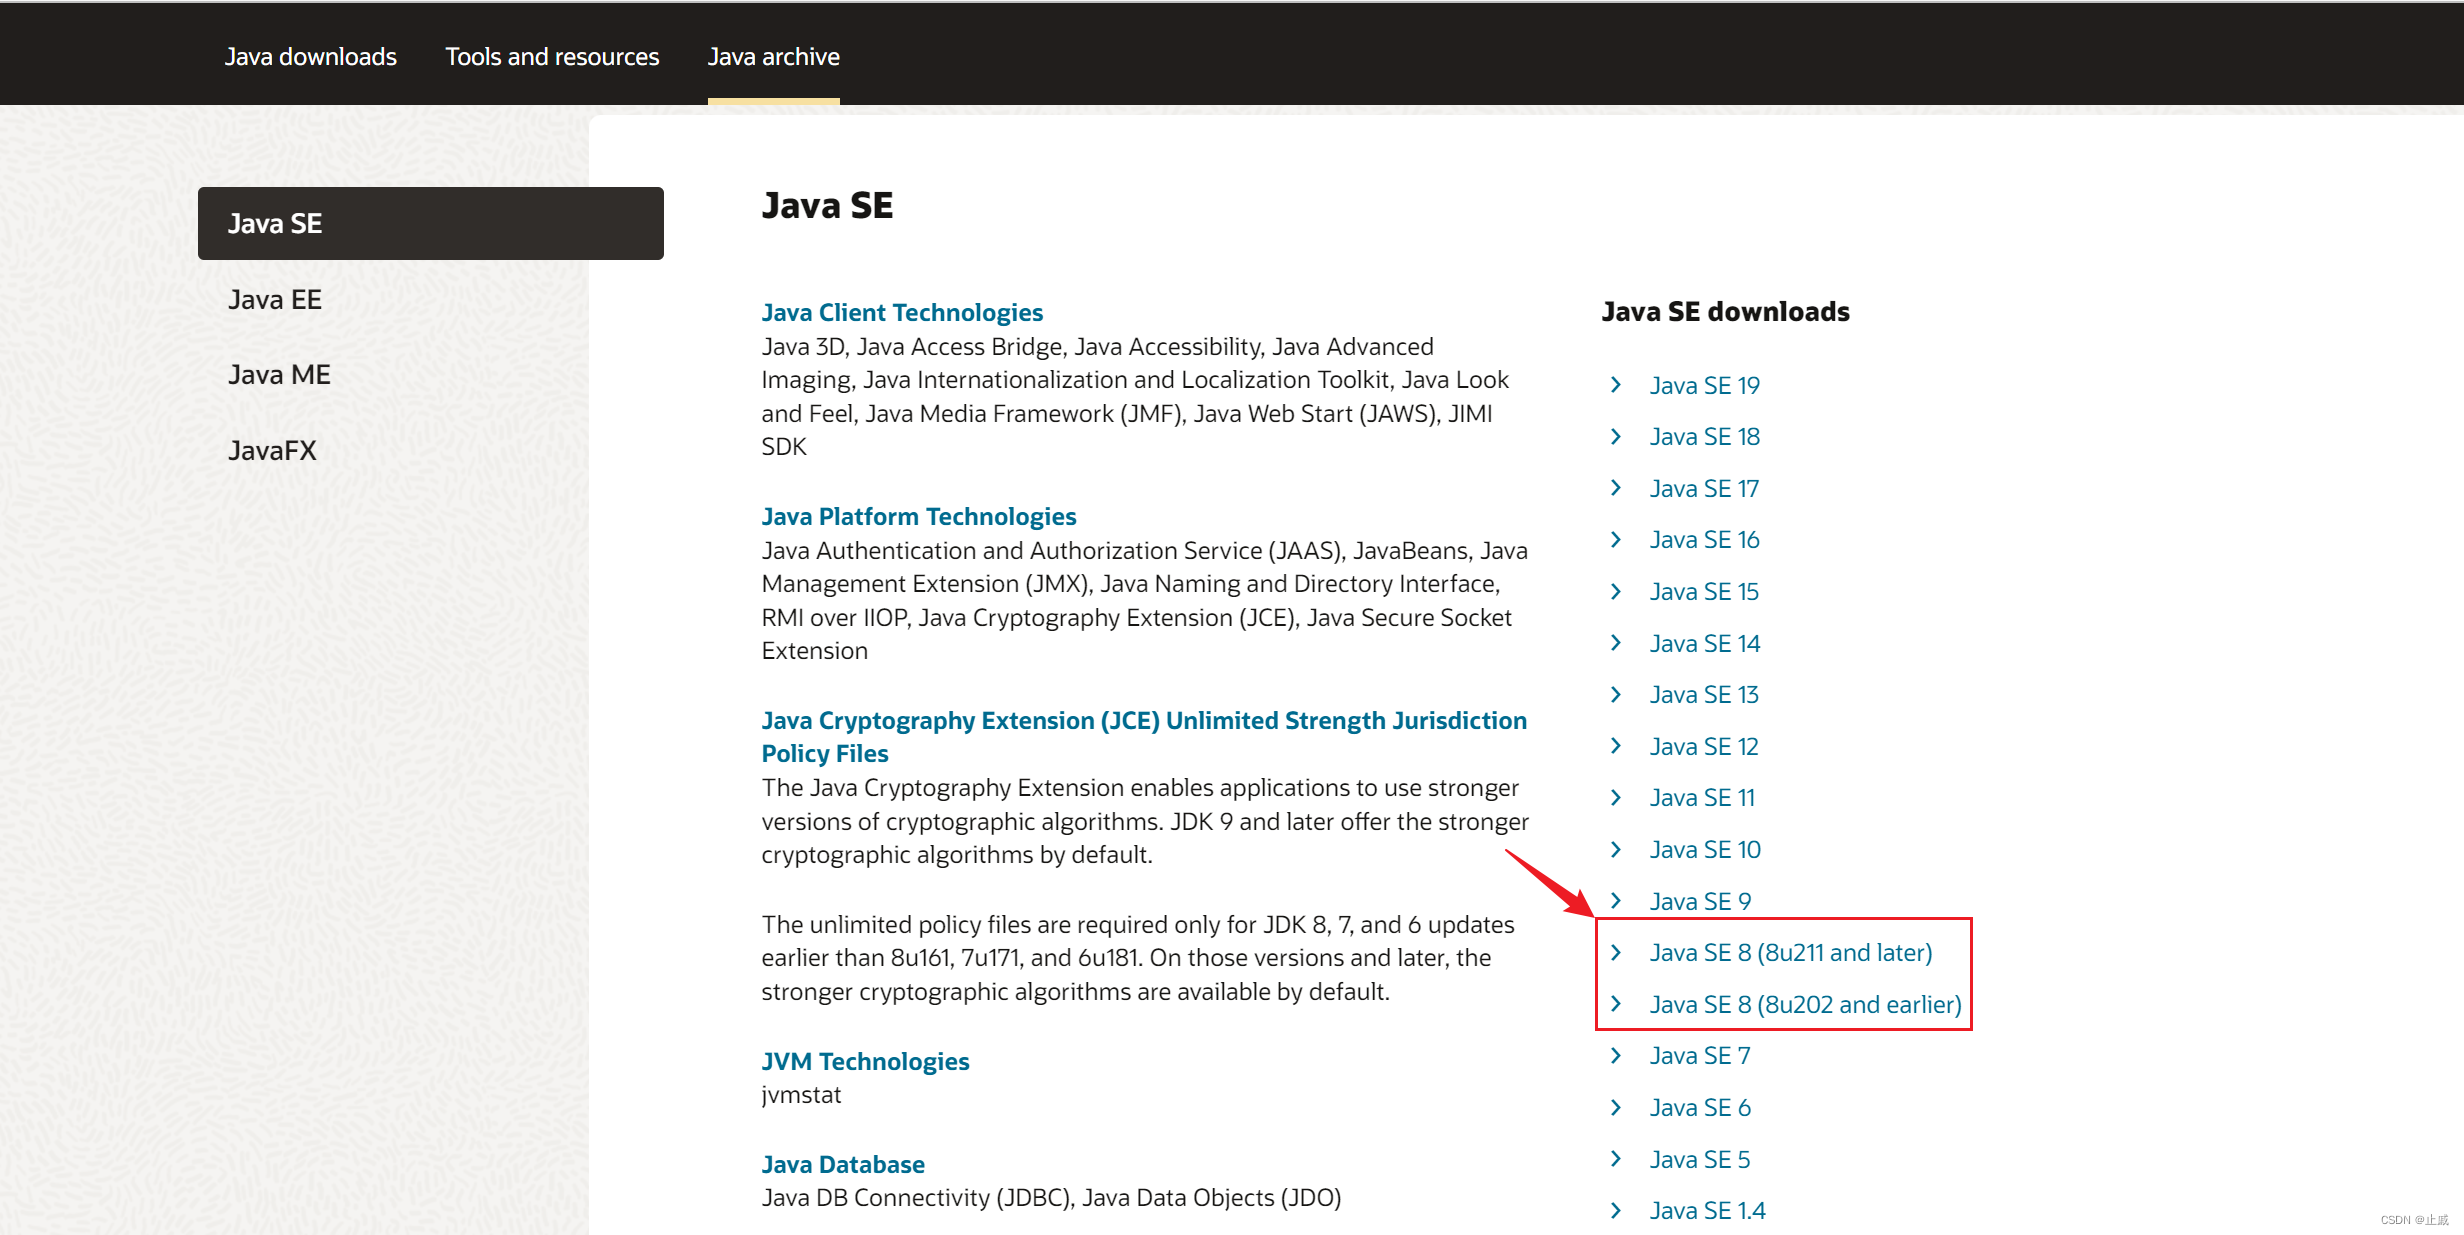The height and width of the screenshot is (1235, 2464).
Task: Open the JVM Technologies link
Action: click(x=865, y=1062)
